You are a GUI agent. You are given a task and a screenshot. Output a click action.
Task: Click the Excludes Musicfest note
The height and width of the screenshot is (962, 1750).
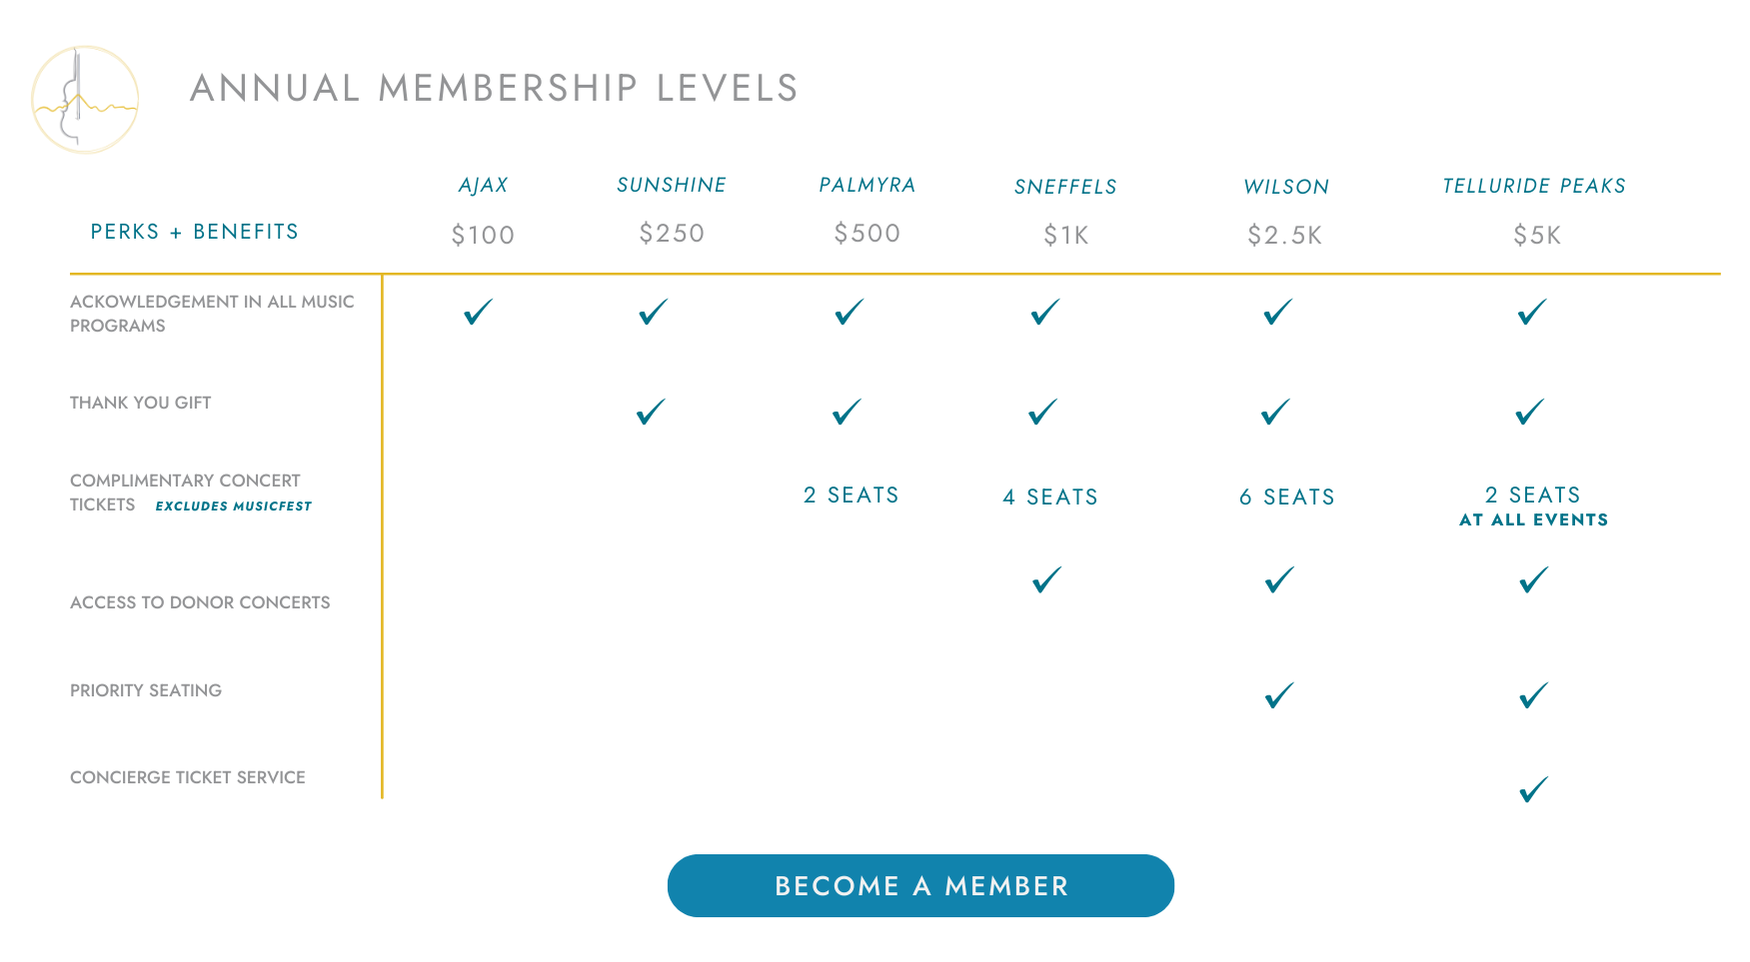coord(233,506)
